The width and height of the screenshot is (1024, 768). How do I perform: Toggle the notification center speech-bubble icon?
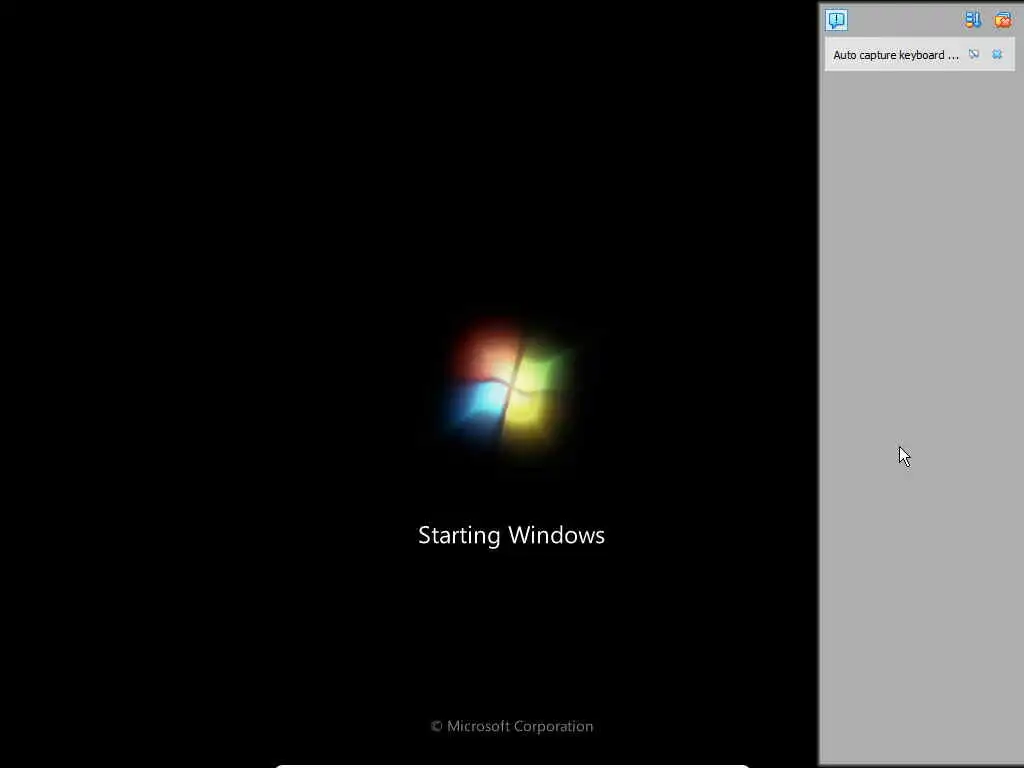click(x=836, y=20)
